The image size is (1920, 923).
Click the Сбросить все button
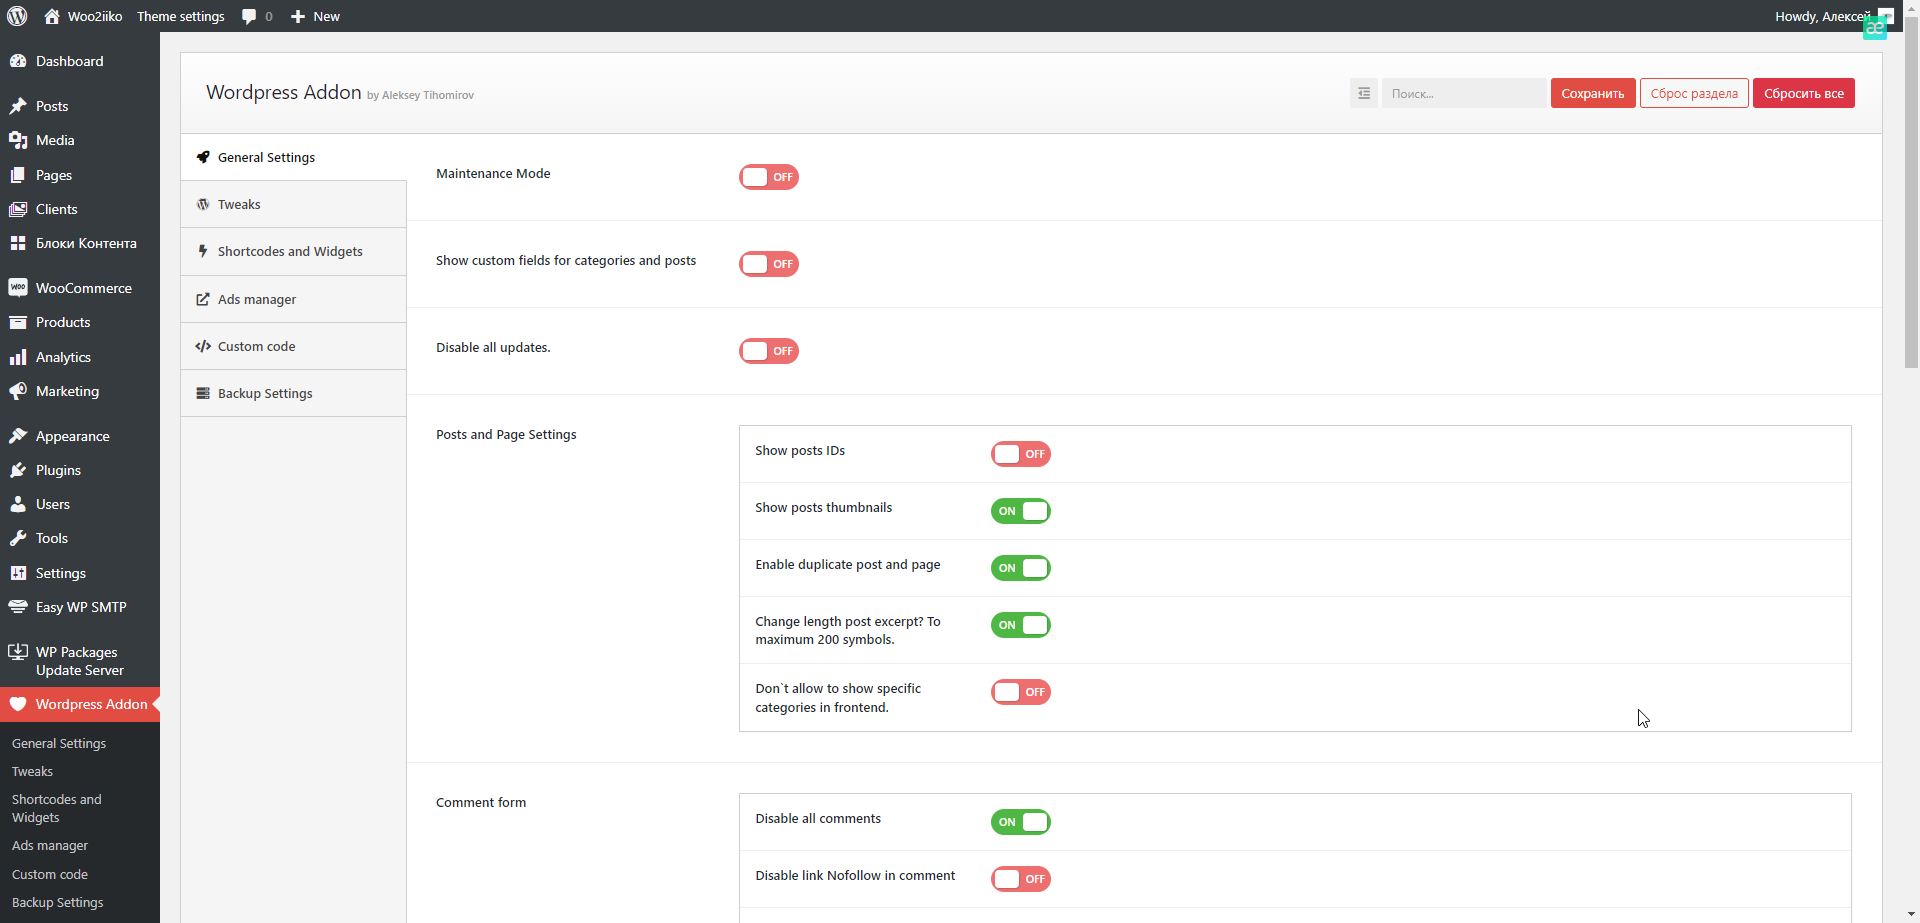[x=1804, y=93]
